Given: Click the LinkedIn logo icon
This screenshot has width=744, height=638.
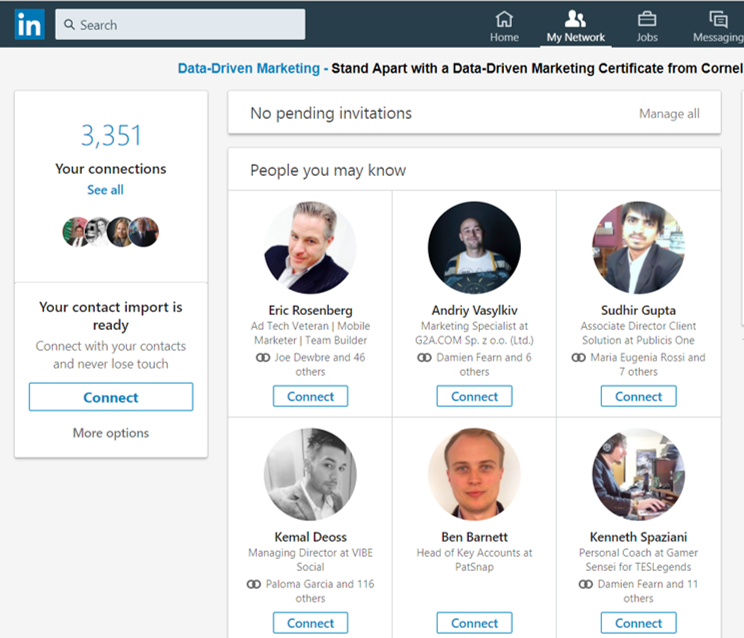Looking at the screenshot, I should click(29, 24).
